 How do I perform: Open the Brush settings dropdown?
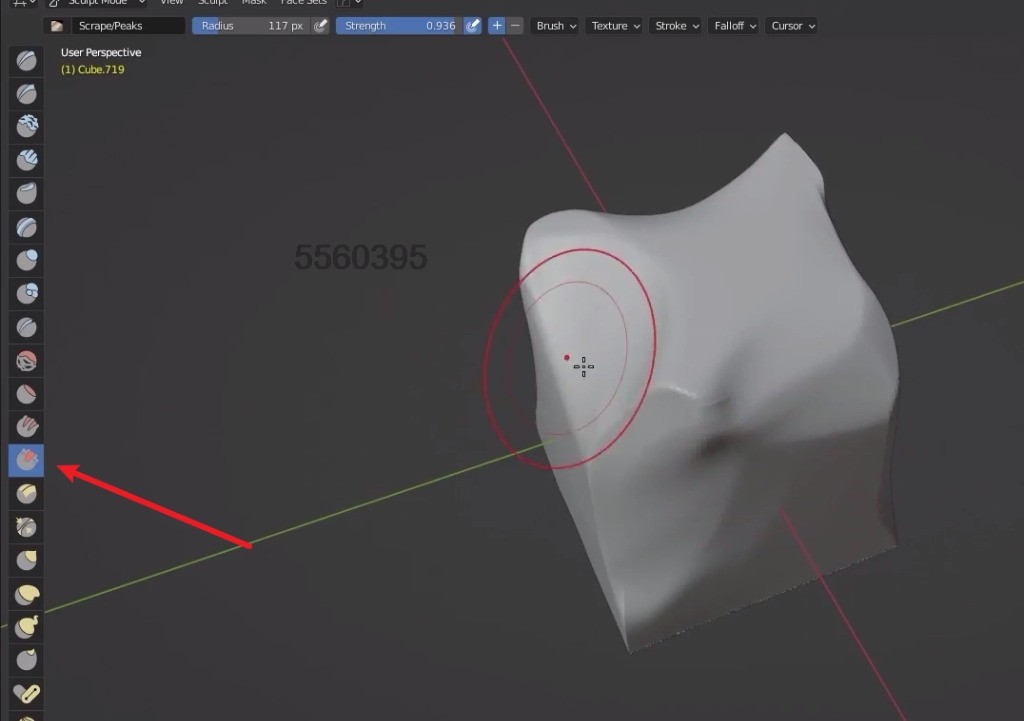[555, 26]
